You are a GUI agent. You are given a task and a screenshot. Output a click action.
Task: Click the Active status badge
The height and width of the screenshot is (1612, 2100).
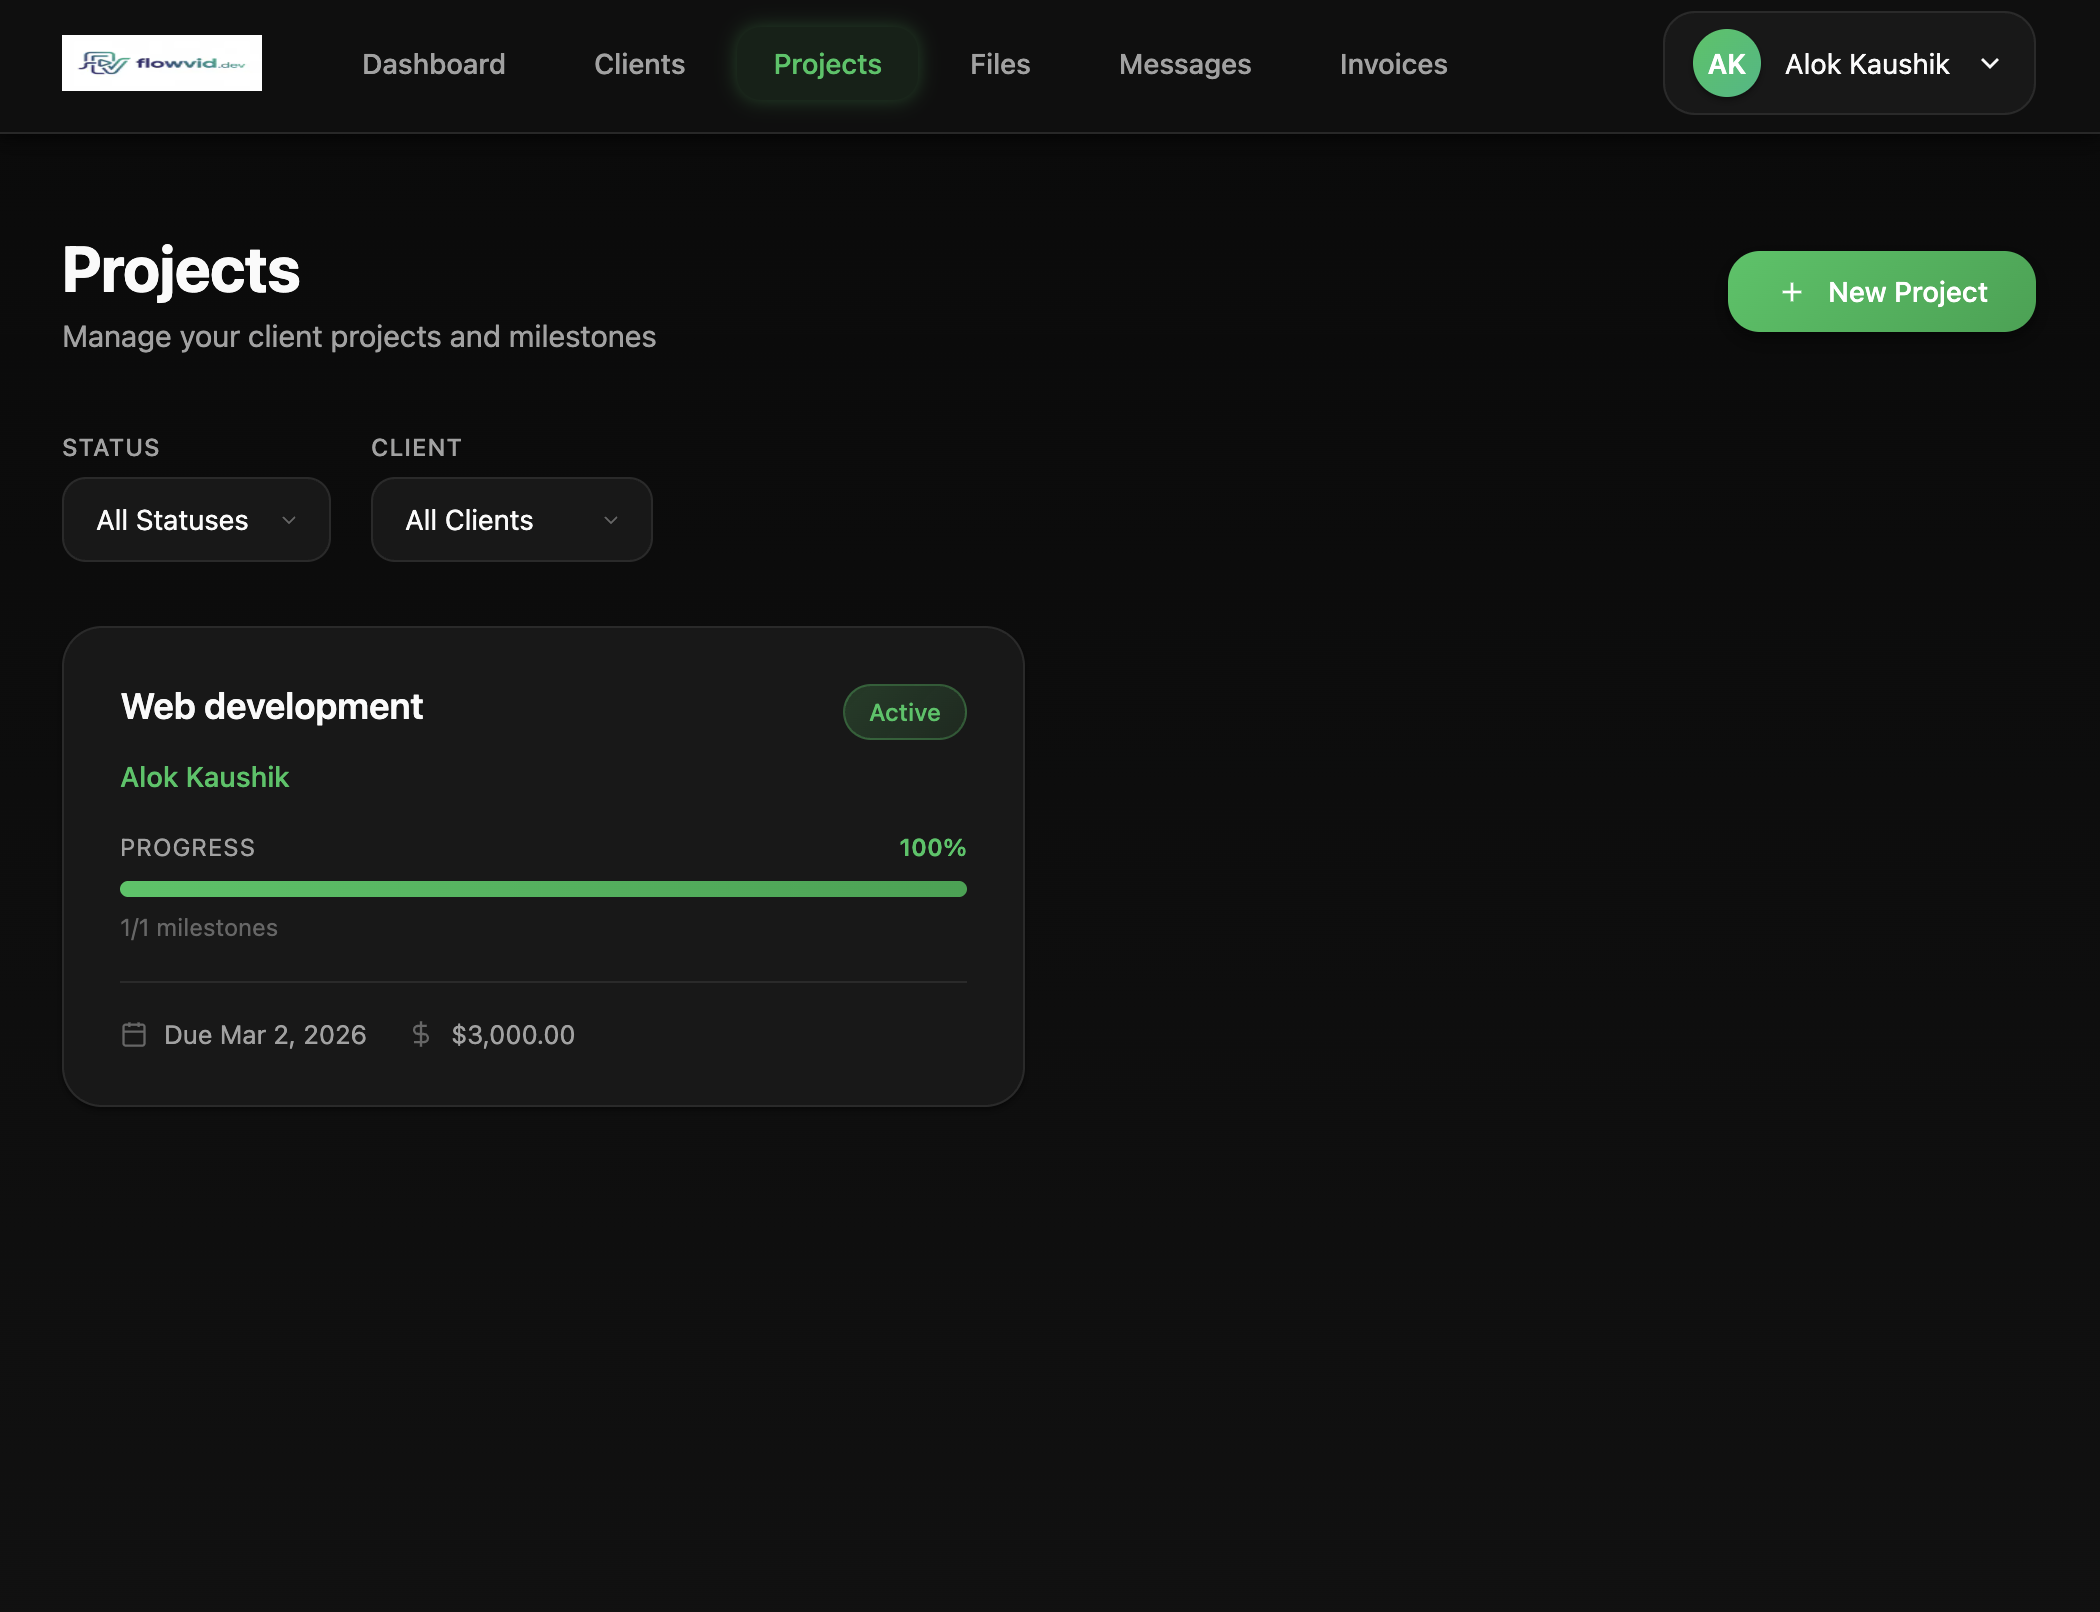pyautogui.click(x=904, y=712)
